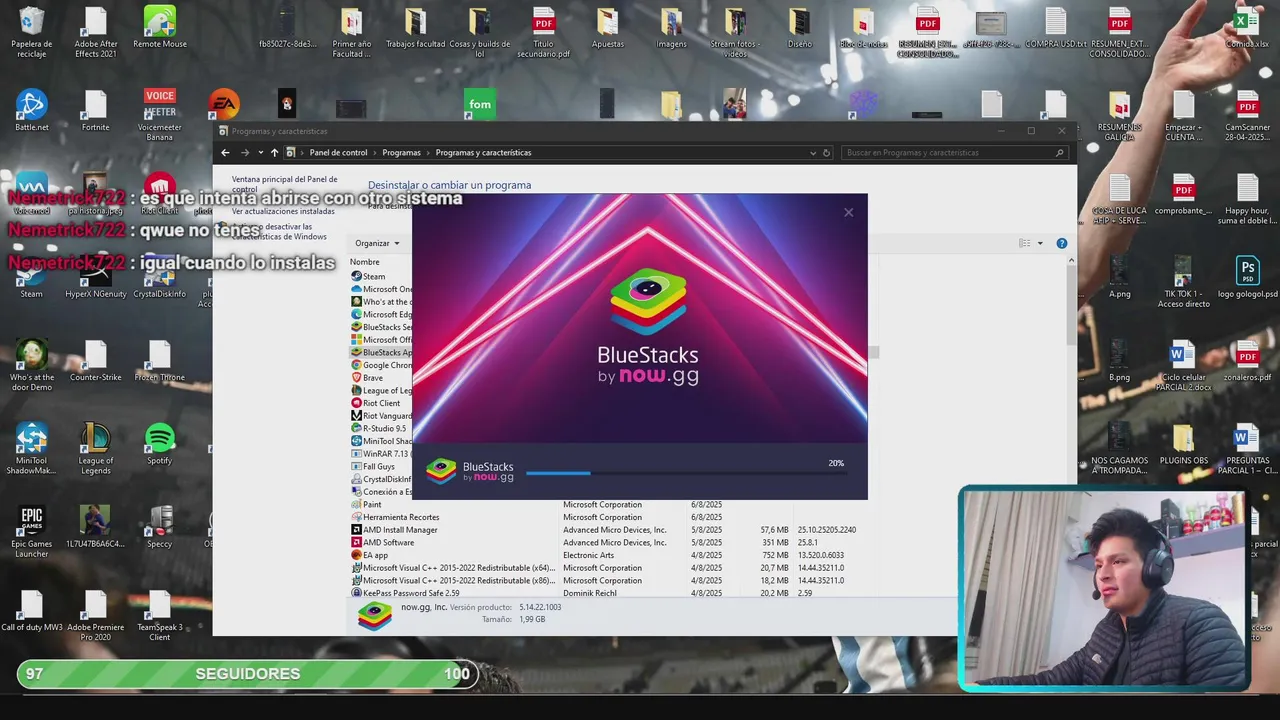
Task: Open Ver actualizaciones instaladas link
Action: [x=283, y=211]
